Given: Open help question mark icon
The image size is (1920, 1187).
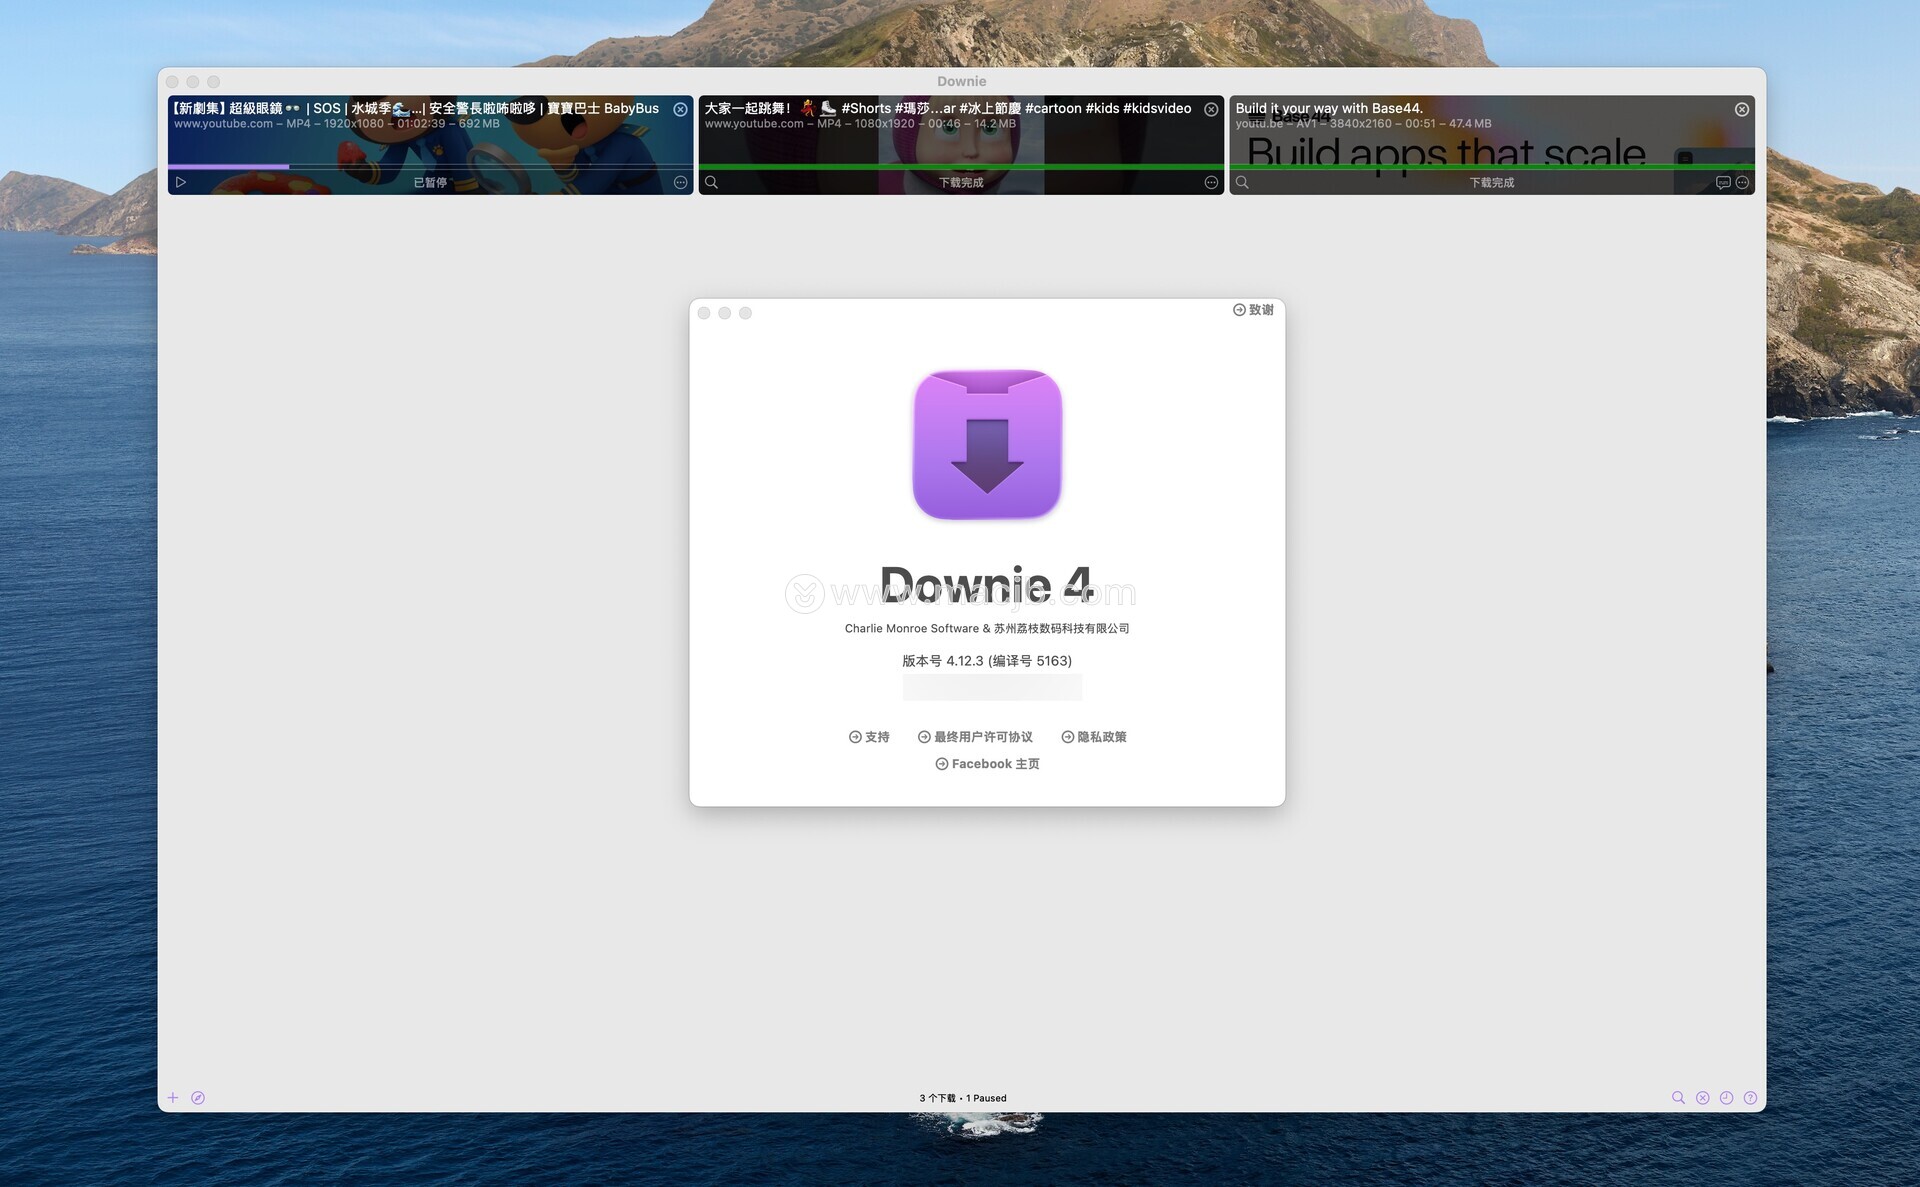Looking at the screenshot, I should [x=1750, y=1097].
